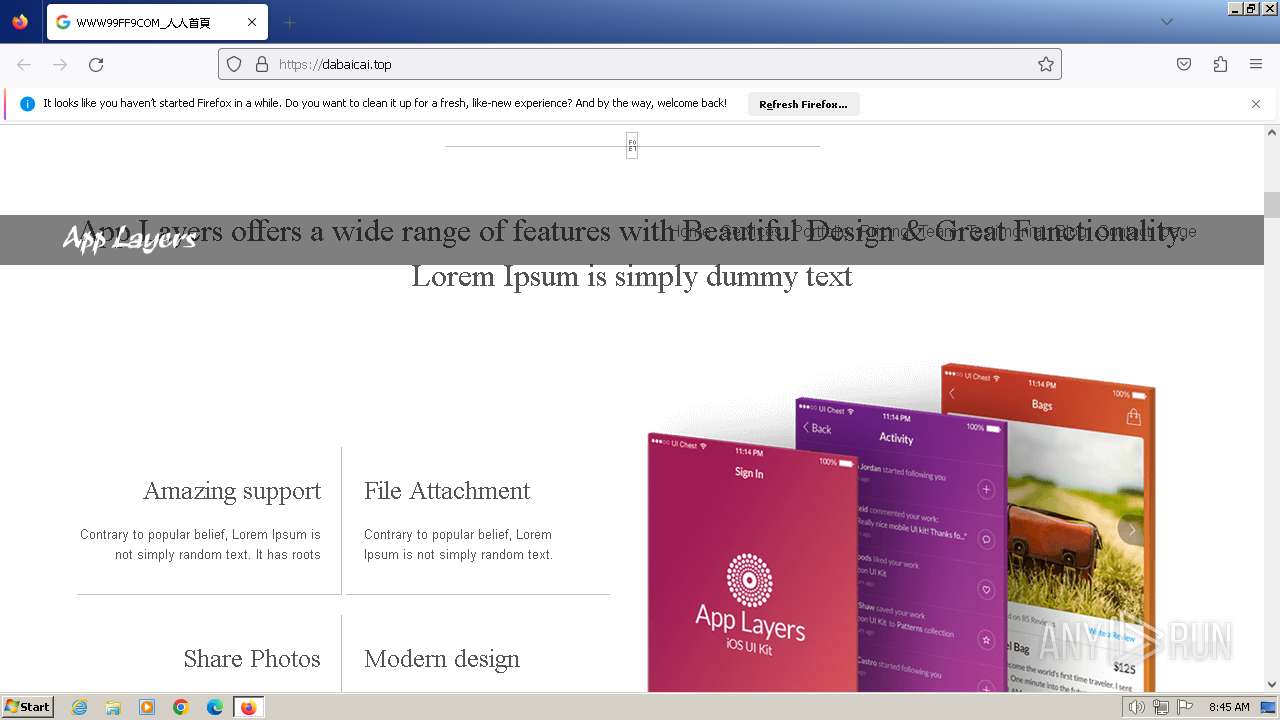Viewport: 1280px width, 720px height.
Task: Open media player icon in taskbar
Action: [x=147, y=707]
